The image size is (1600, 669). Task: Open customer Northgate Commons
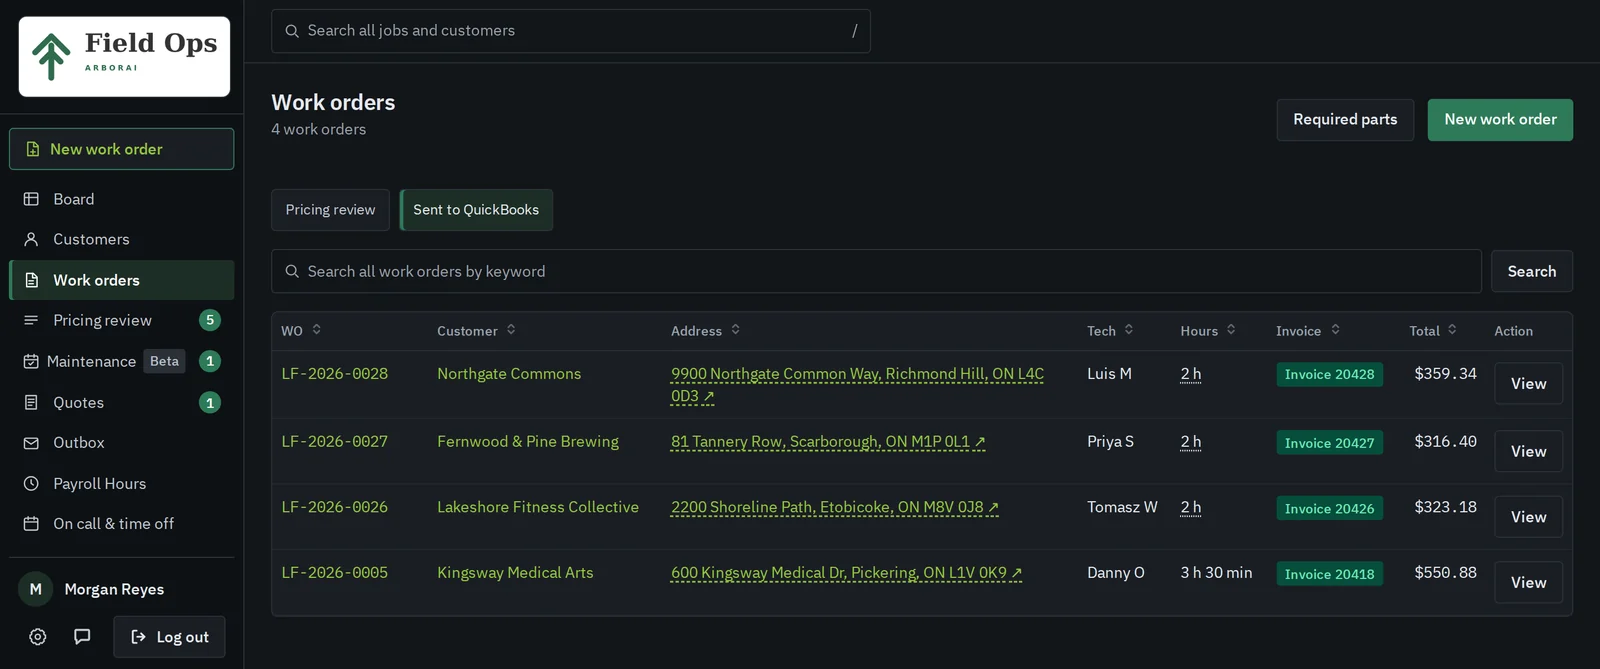coord(509,374)
